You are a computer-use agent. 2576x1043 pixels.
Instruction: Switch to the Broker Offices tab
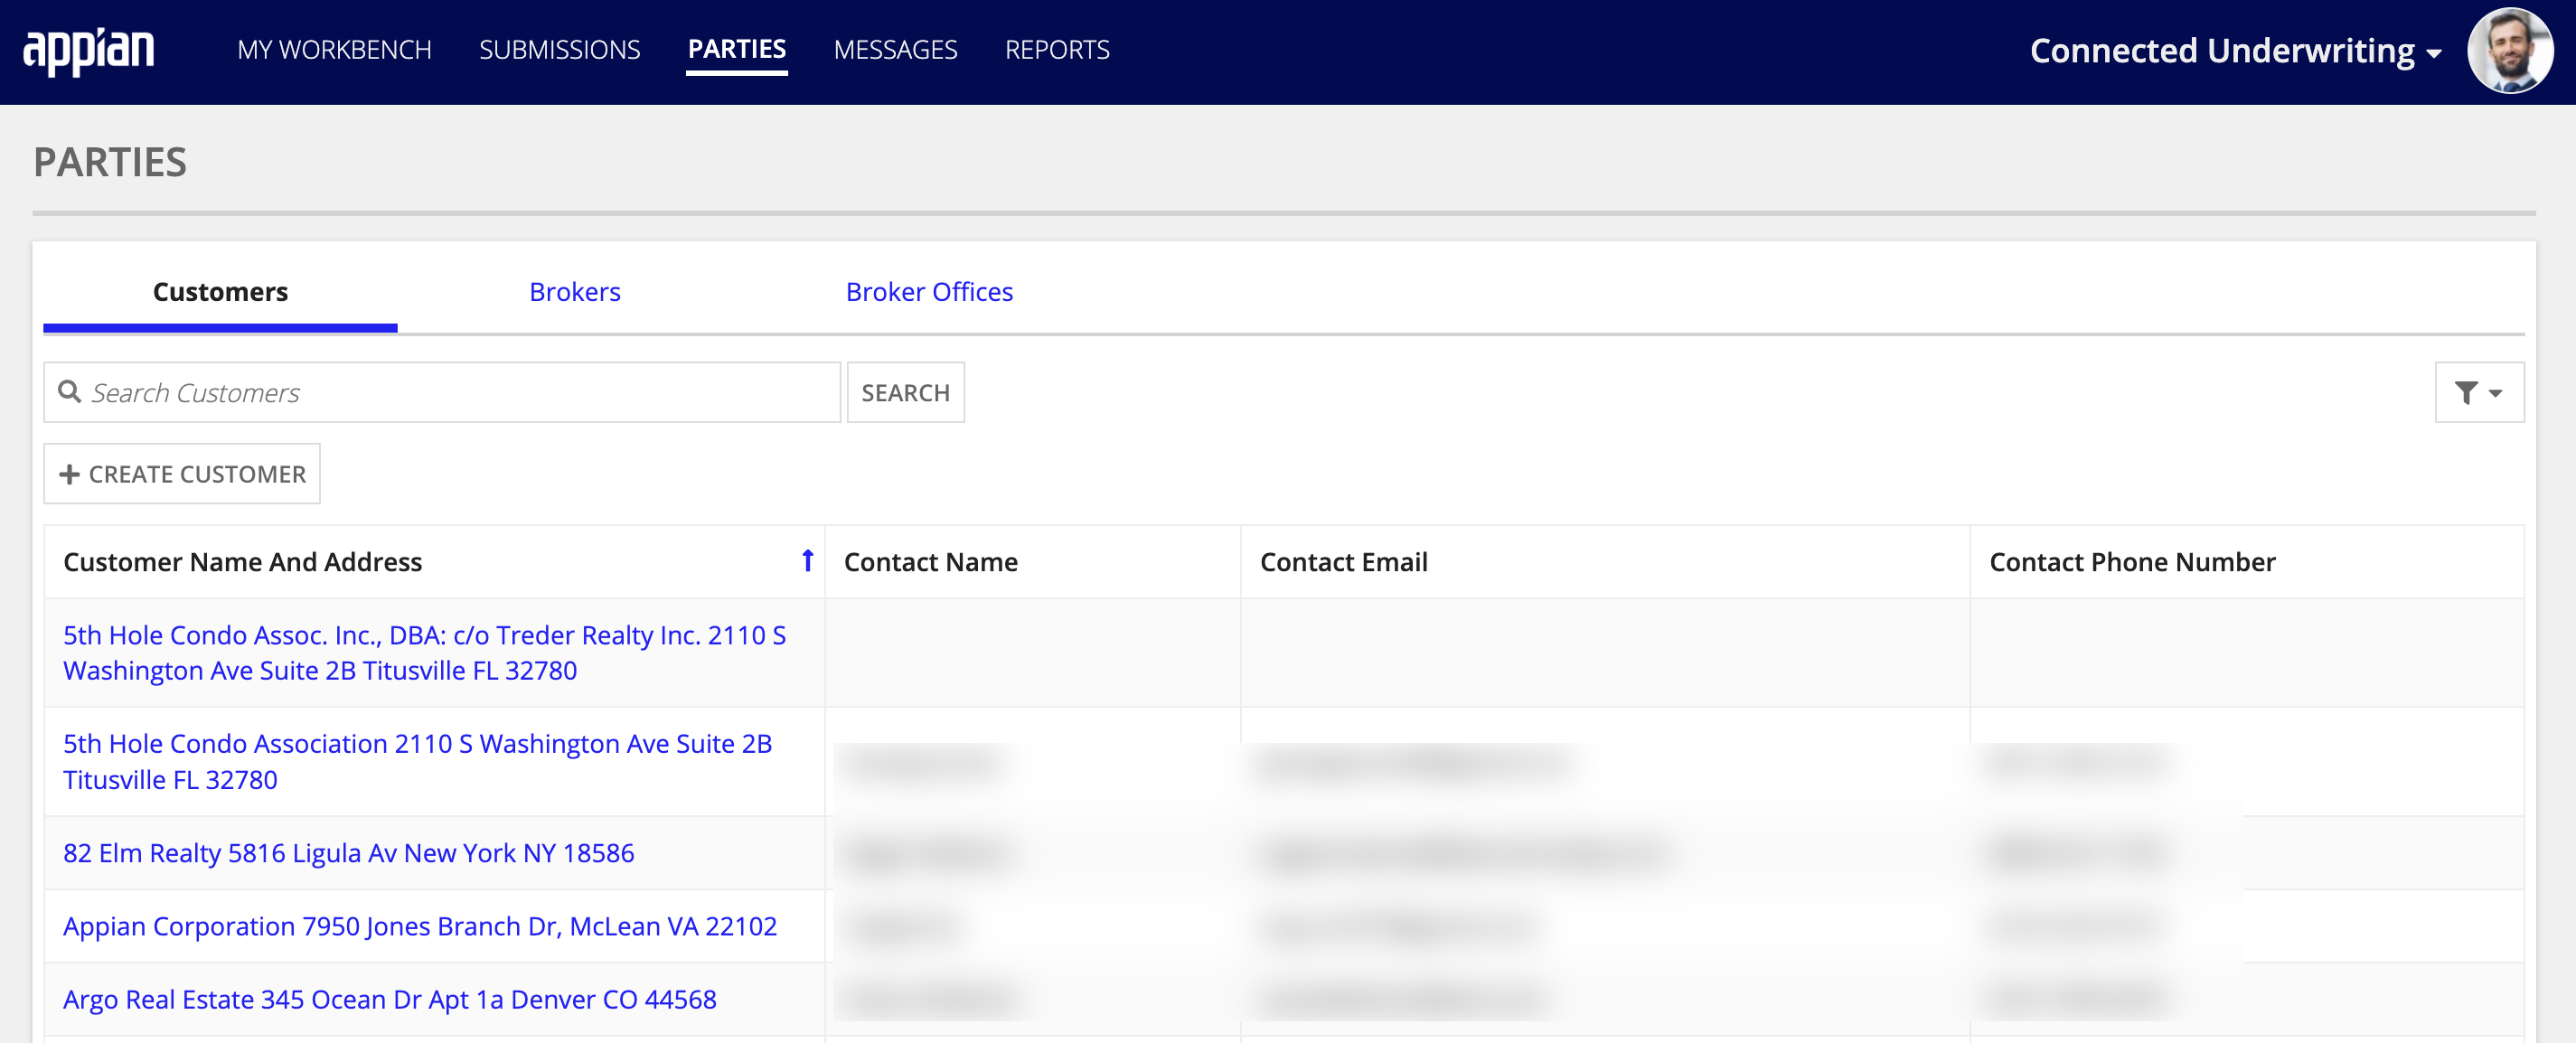[930, 292]
